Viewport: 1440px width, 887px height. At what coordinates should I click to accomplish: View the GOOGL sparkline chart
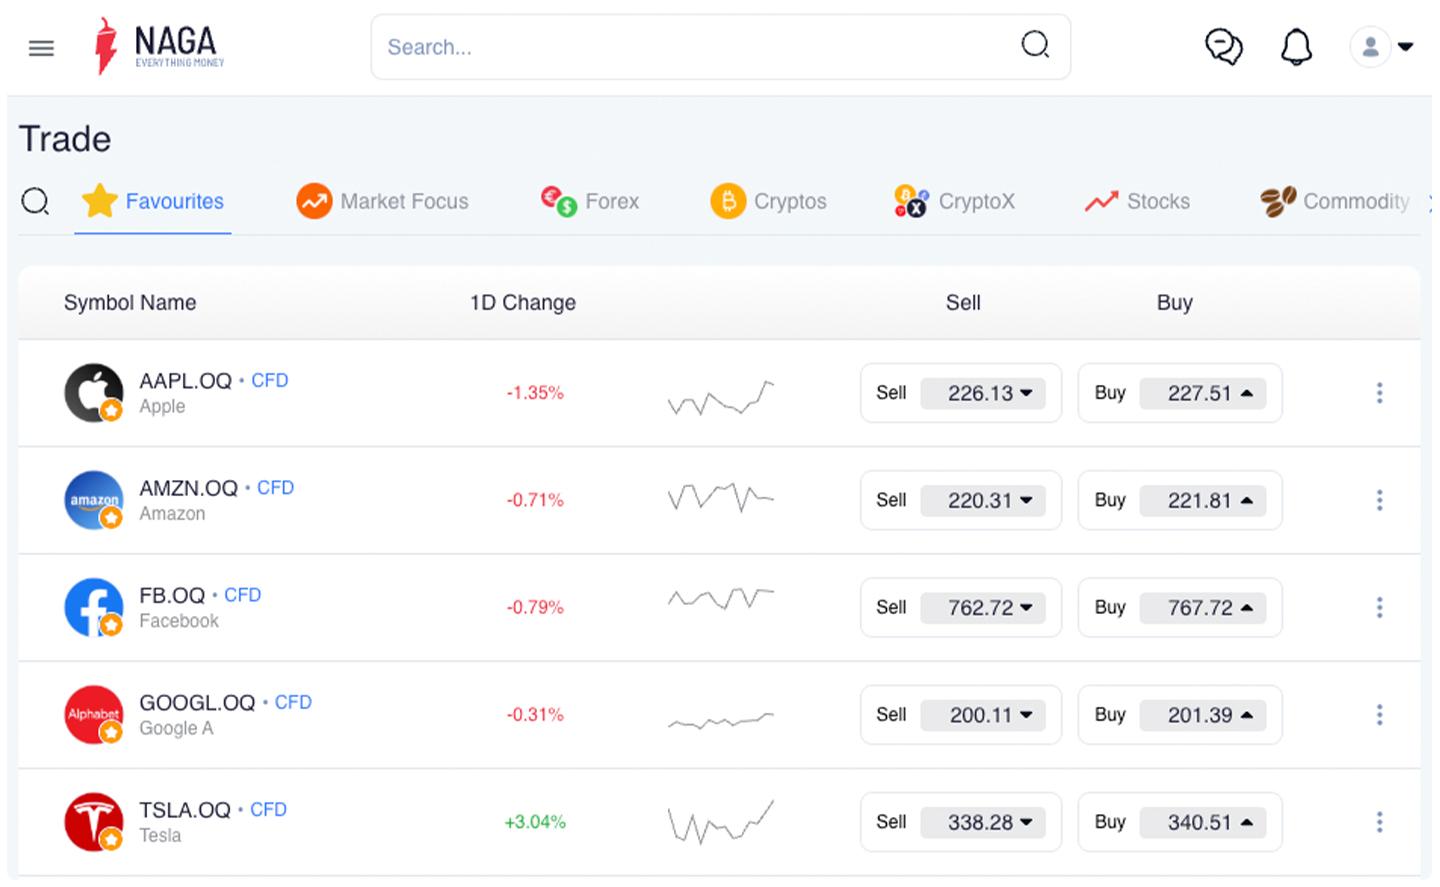click(x=721, y=720)
